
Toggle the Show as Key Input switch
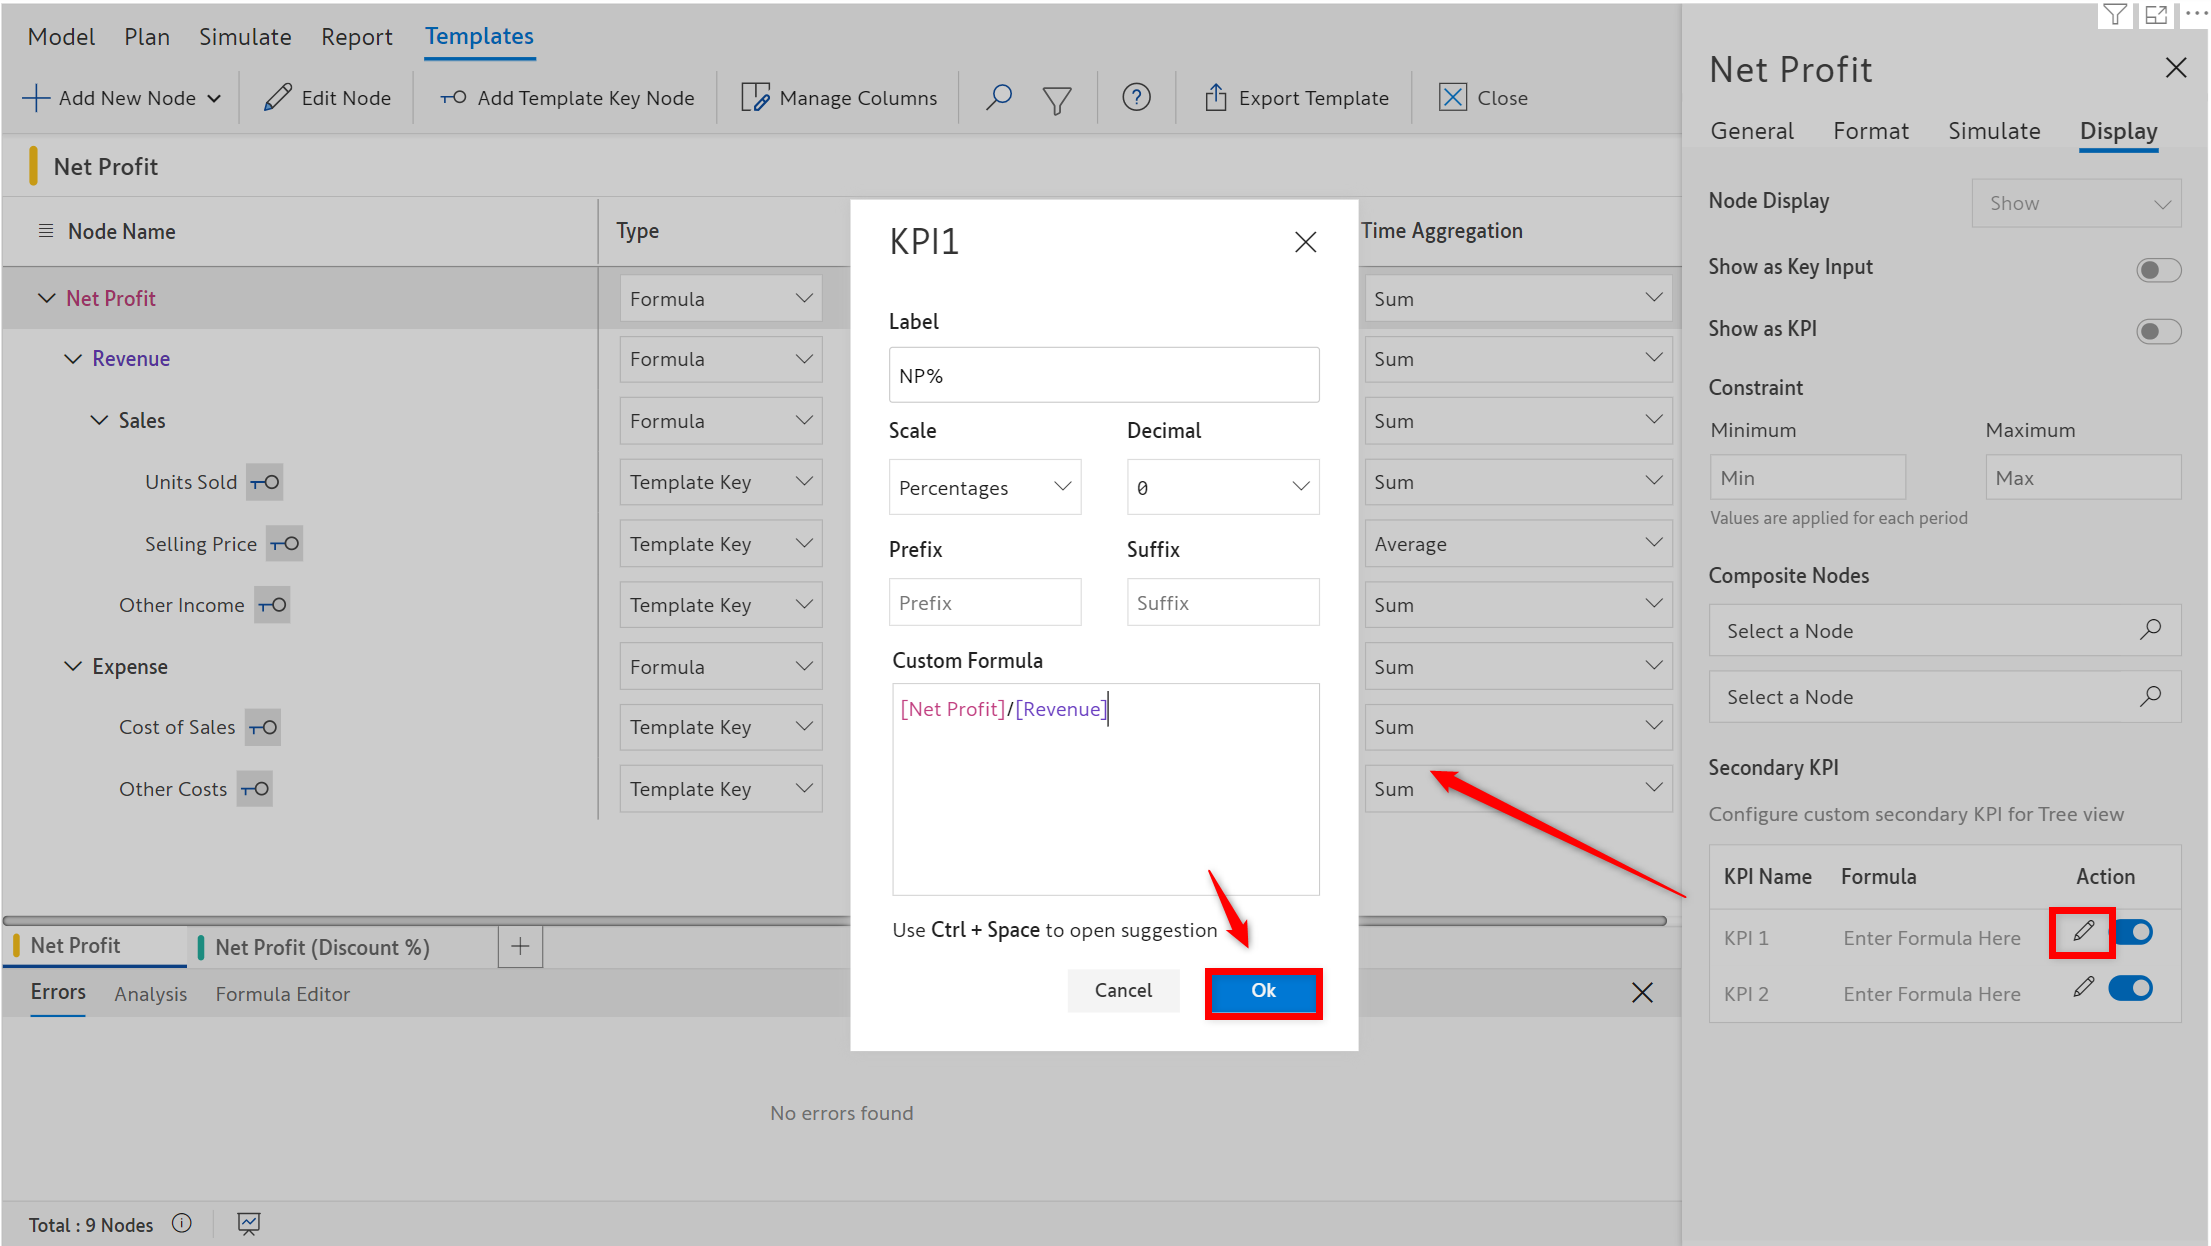[x=2158, y=269]
